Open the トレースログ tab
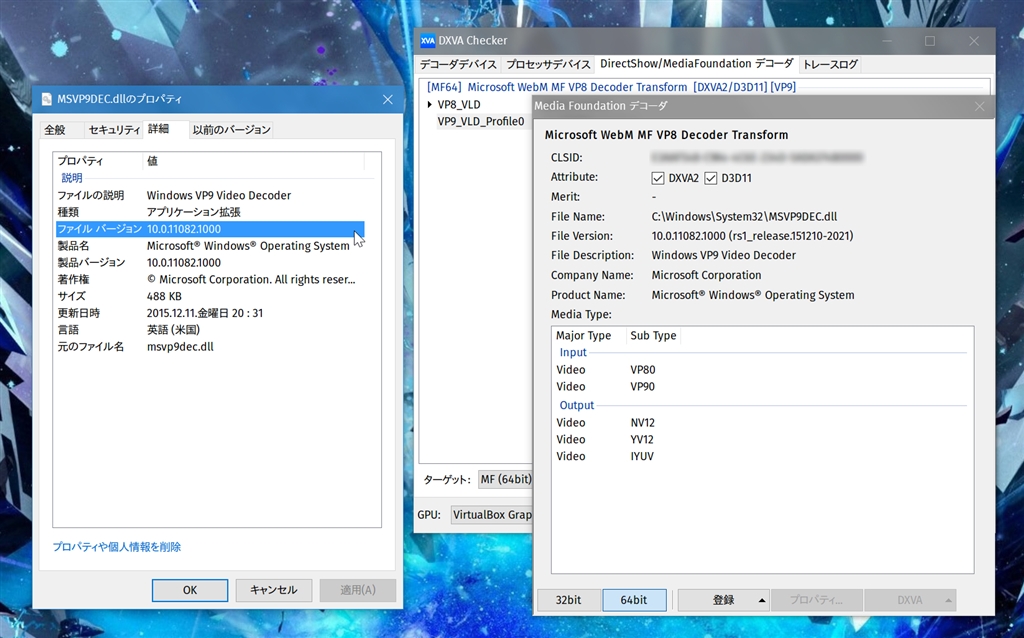1024x638 pixels. [829, 65]
